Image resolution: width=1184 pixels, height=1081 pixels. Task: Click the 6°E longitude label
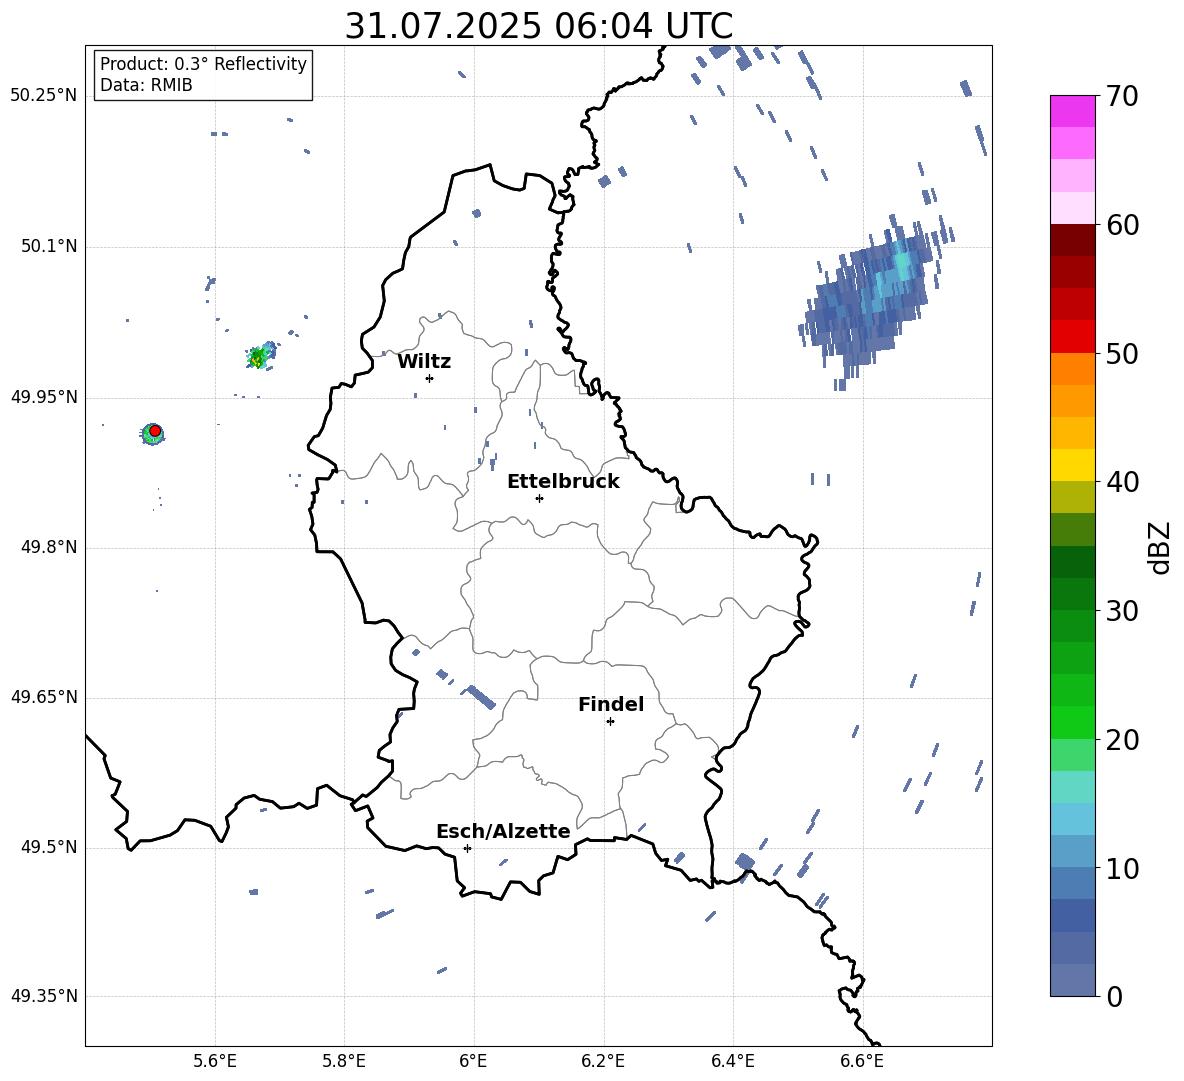click(x=473, y=1061)
